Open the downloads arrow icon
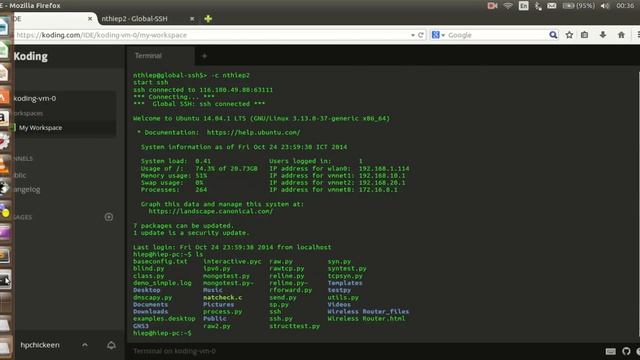The width and height of the screenshot is (640, 360). tap(602, 35)
